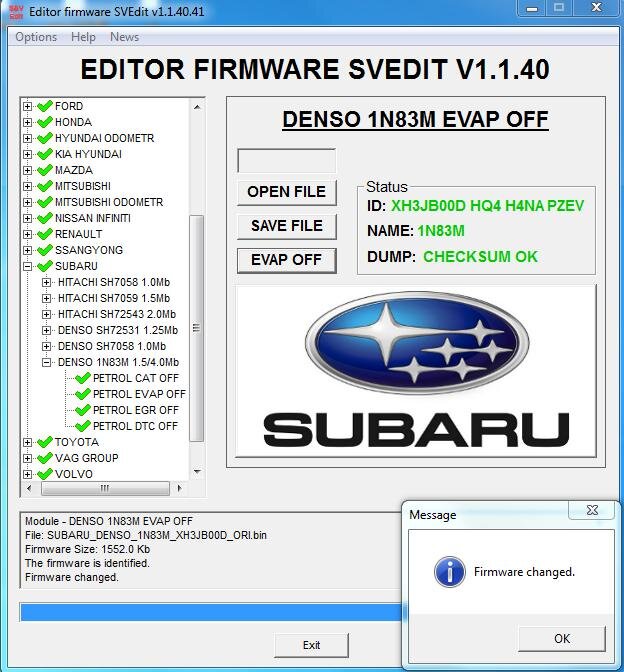
Task: Click the blue progress bar
Action: [212, 612]
